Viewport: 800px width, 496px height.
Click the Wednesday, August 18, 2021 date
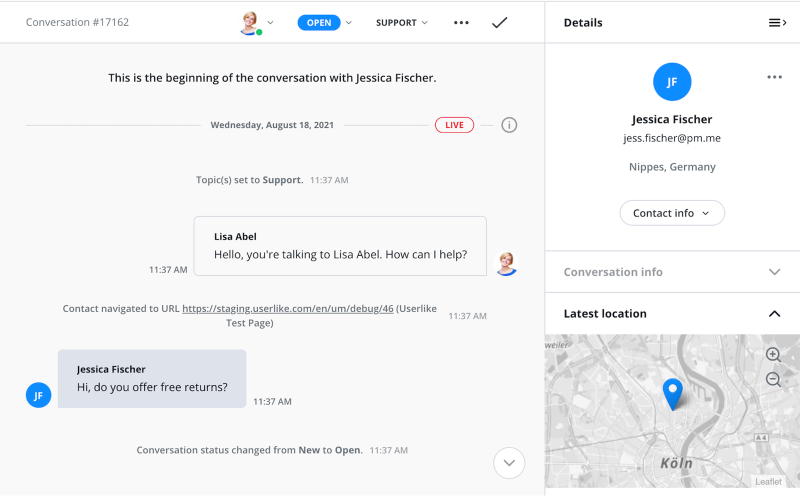pos(272,125)
